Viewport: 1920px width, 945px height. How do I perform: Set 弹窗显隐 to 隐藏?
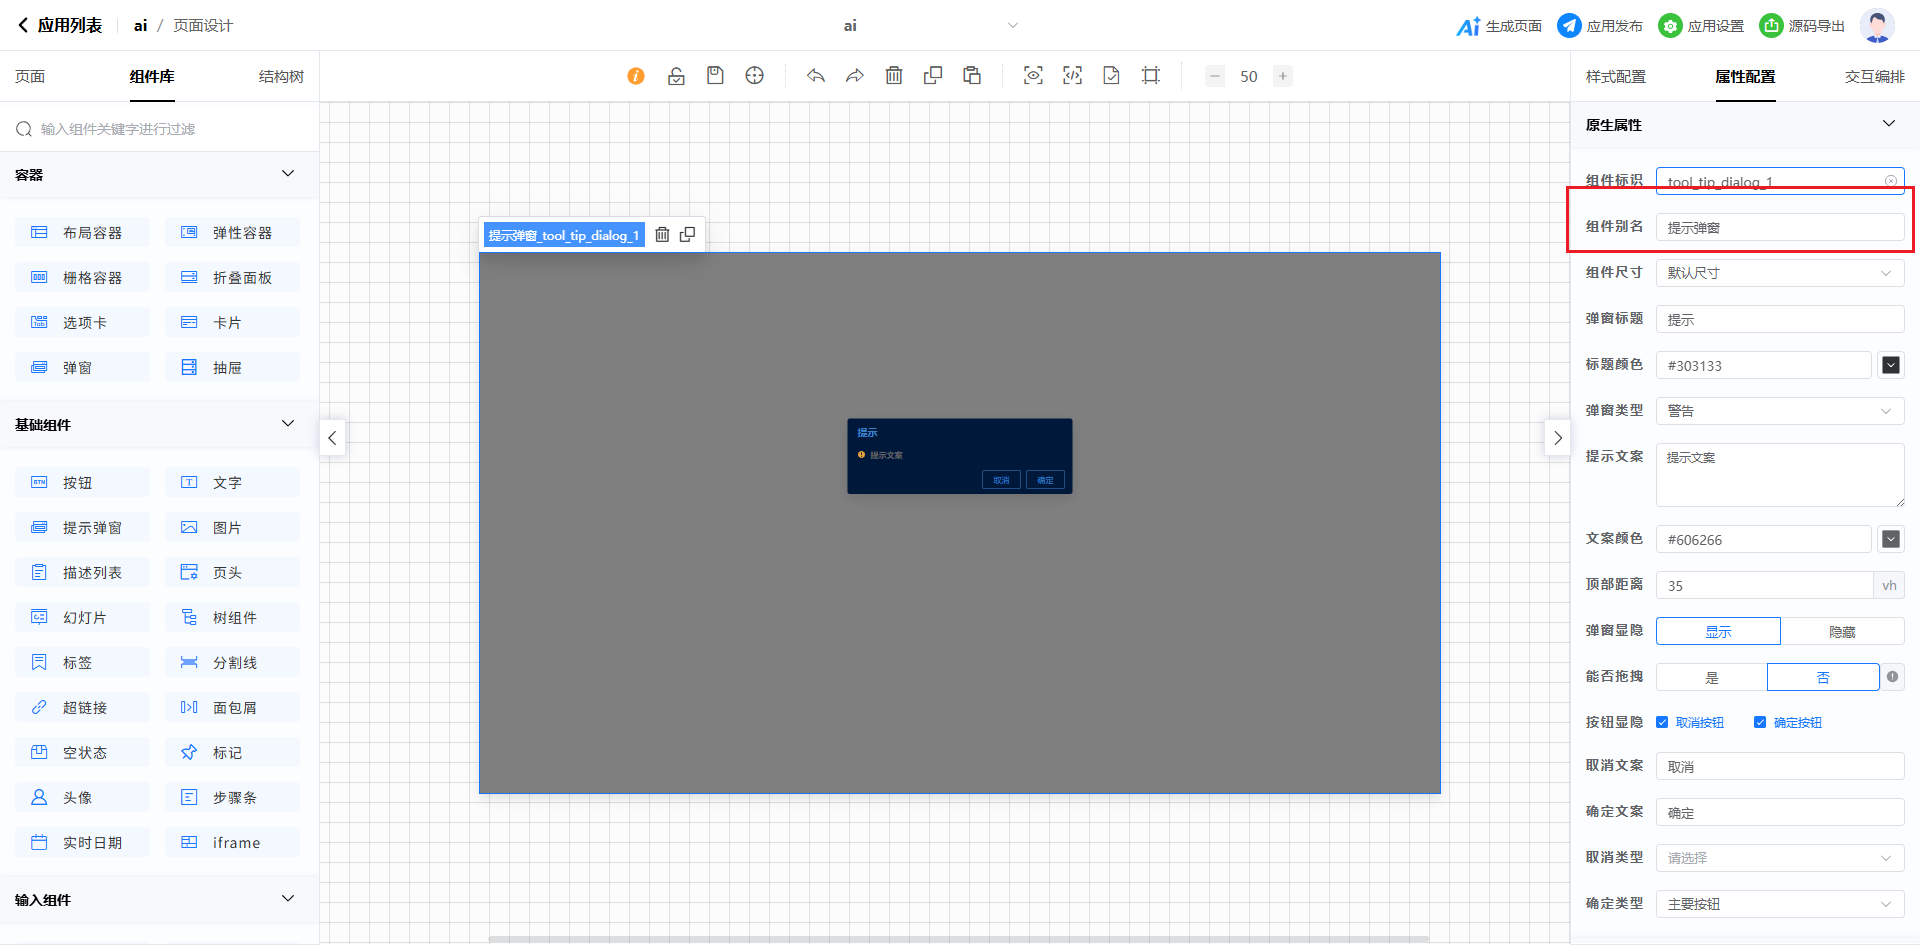1842,631
